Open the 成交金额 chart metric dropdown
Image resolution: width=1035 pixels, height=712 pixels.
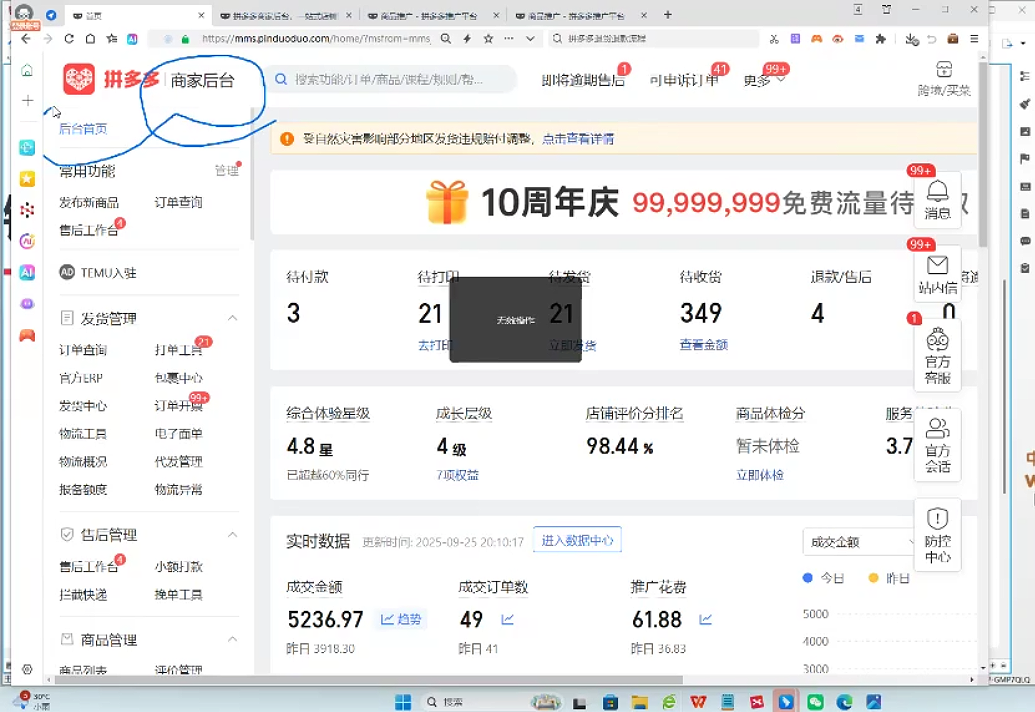point(860,542)
